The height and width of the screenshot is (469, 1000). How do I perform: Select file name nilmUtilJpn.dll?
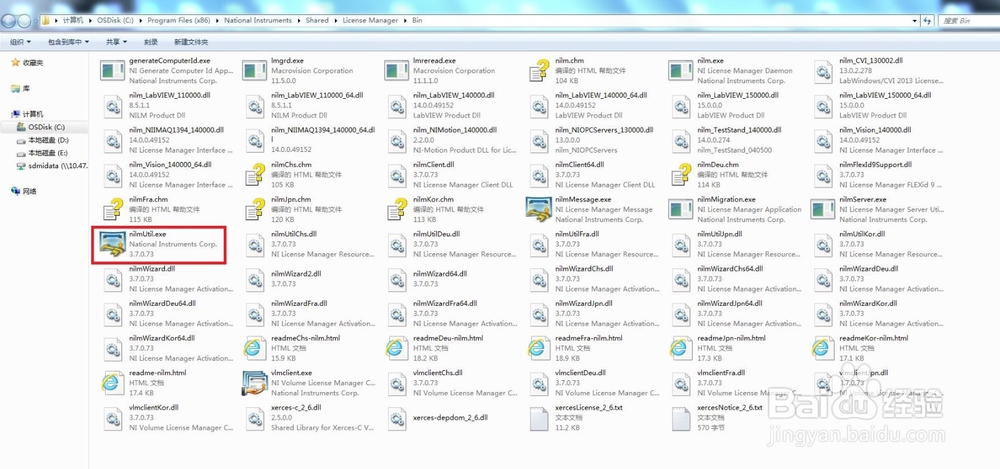point(720,234)
